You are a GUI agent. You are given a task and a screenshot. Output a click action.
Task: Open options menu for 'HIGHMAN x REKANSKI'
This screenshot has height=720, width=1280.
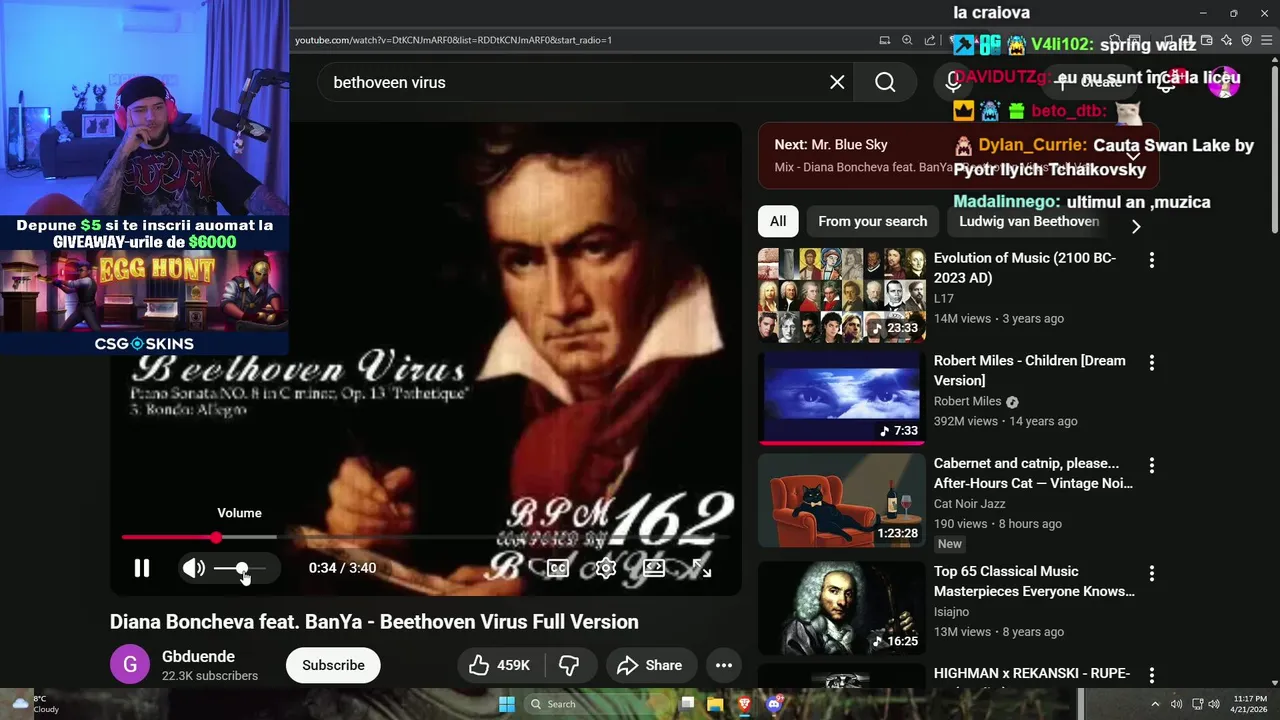1152,675
